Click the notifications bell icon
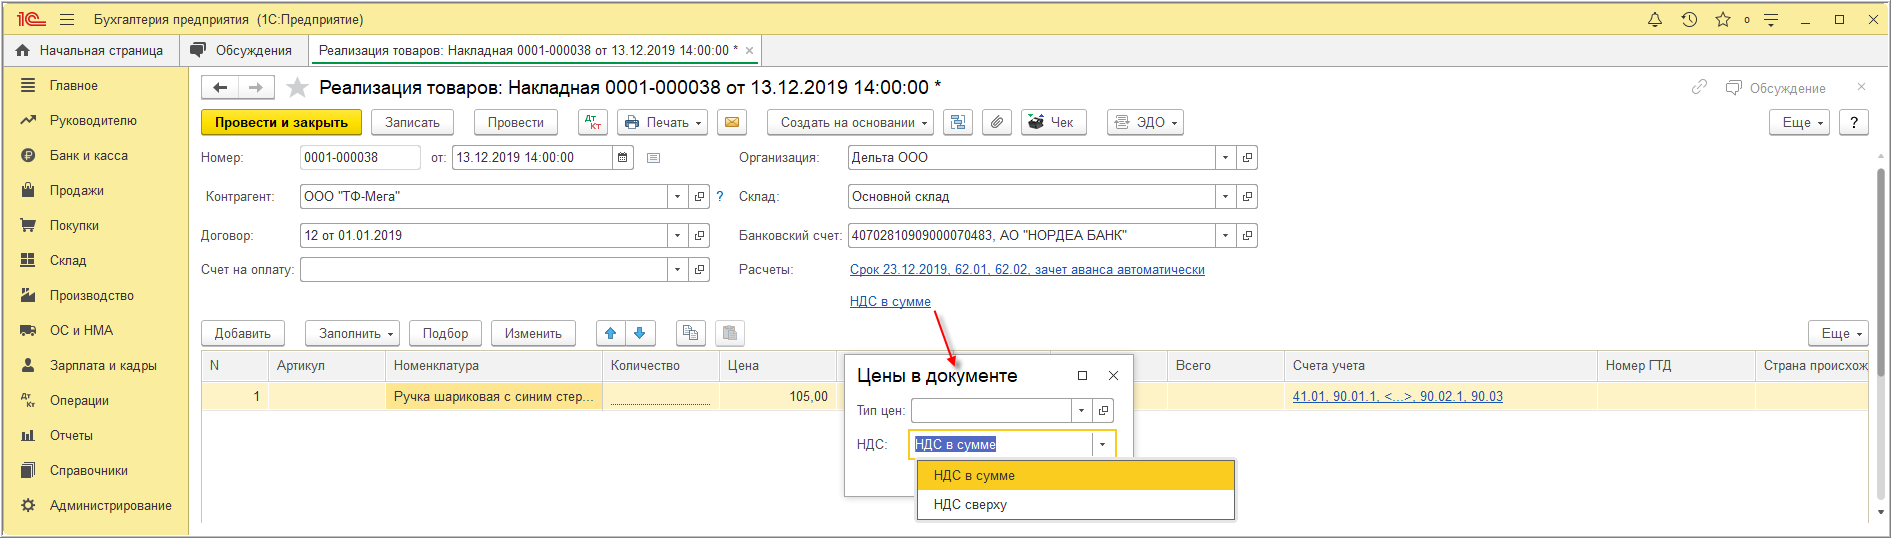Screen dimensions: 1891x538 point(1655,20)
